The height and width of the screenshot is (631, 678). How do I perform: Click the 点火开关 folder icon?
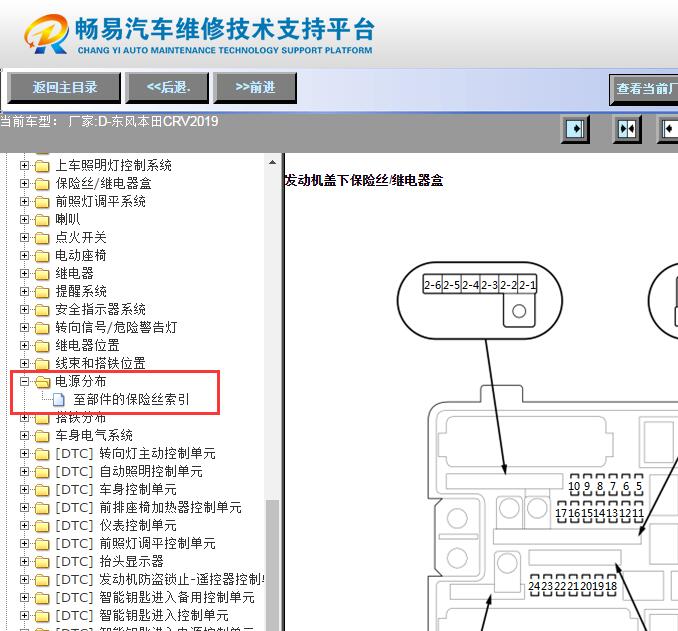[42, 238]
